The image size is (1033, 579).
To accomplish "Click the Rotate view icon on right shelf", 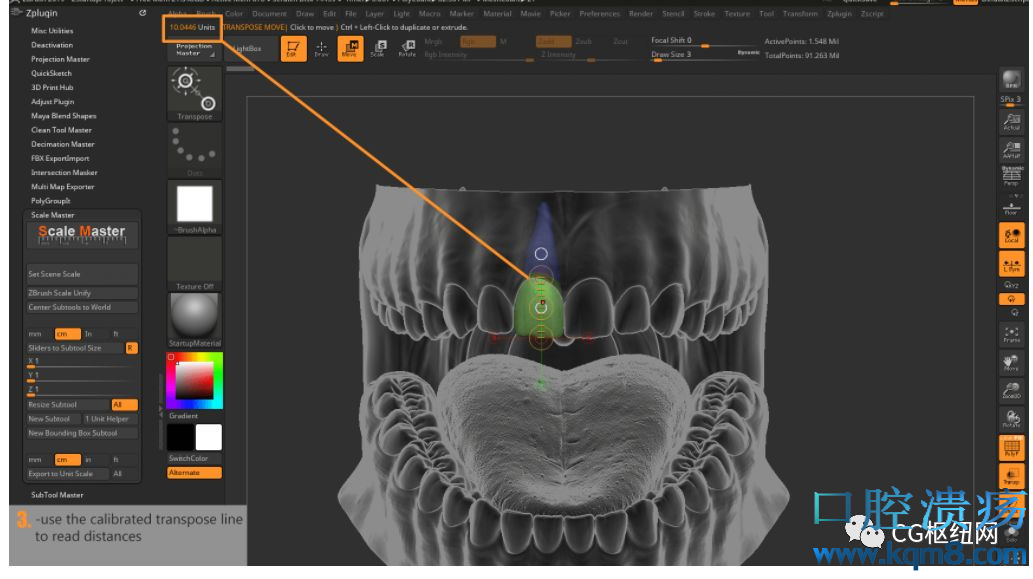I will point(1011,418).
